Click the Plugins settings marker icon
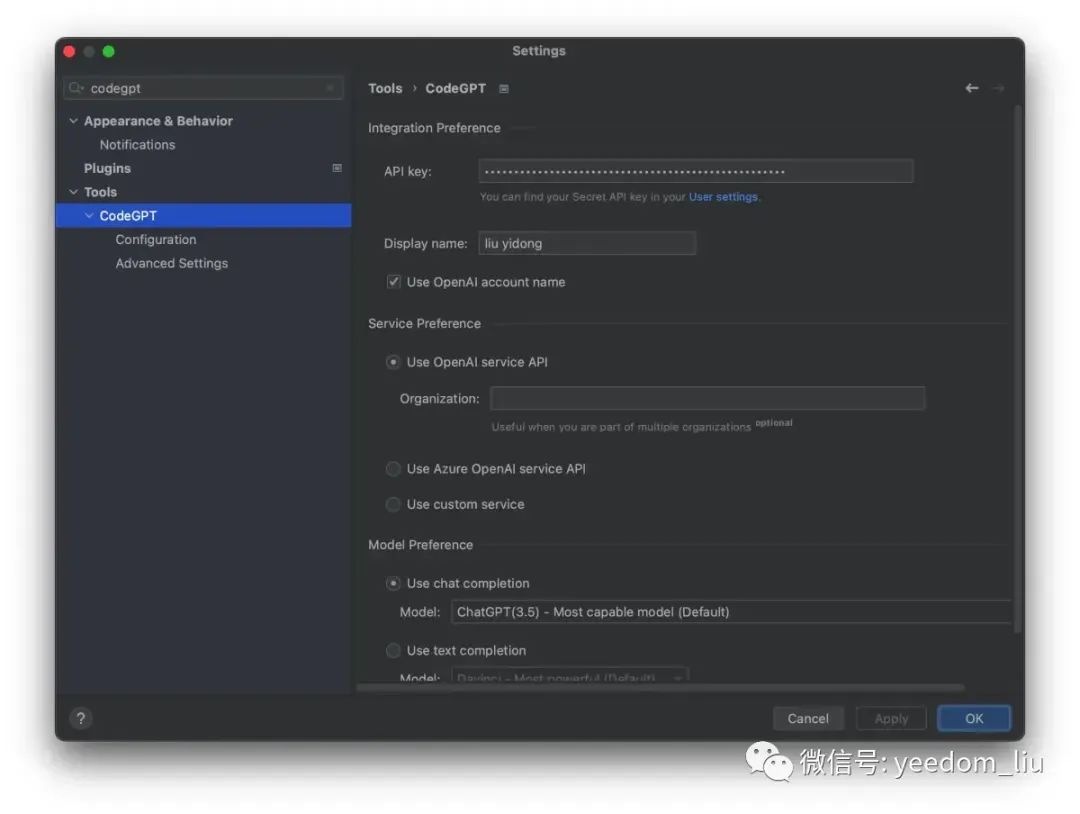Viewport: 1080px width, 814px height. pos(337,168)
